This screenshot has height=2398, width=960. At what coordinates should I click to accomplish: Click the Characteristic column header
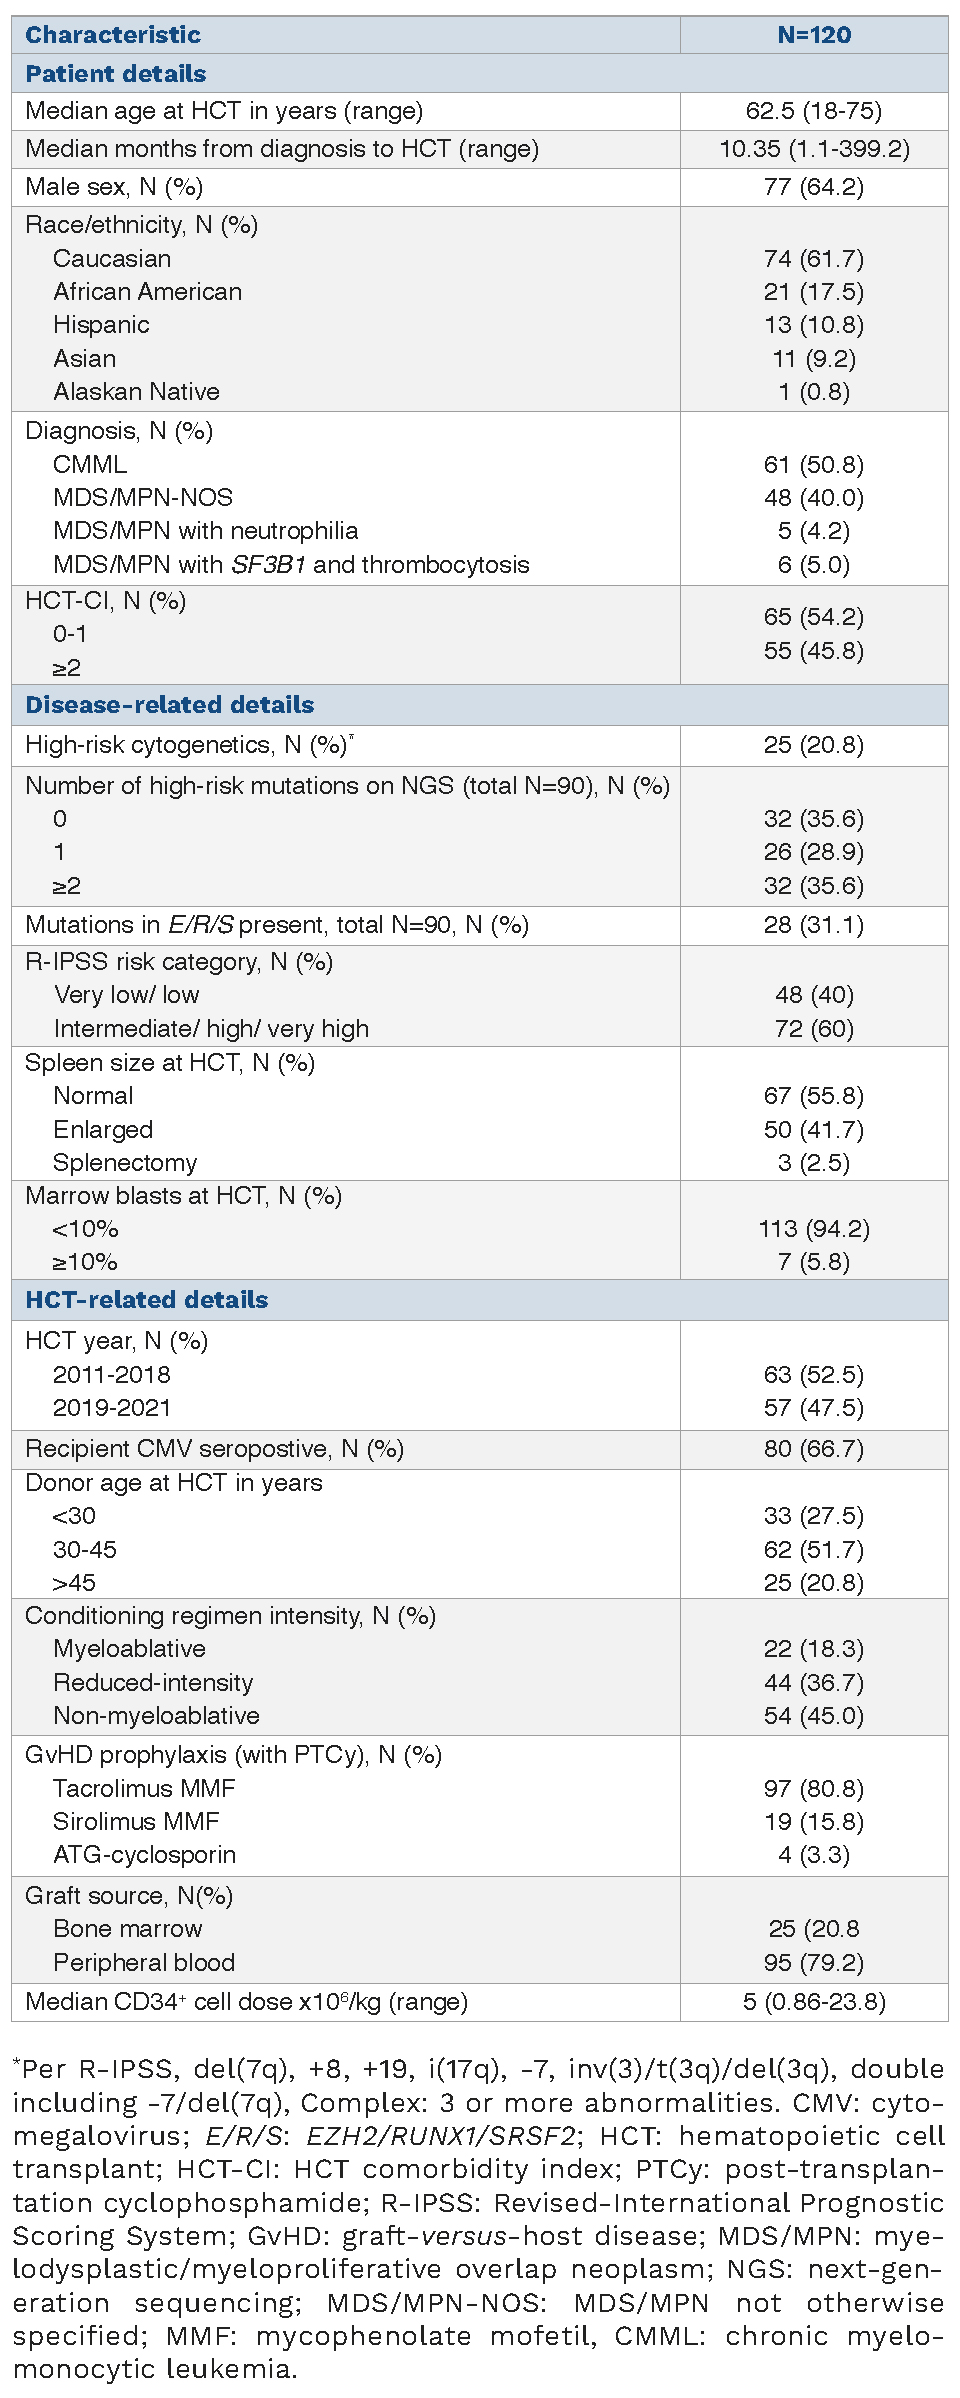pos(113,35)
